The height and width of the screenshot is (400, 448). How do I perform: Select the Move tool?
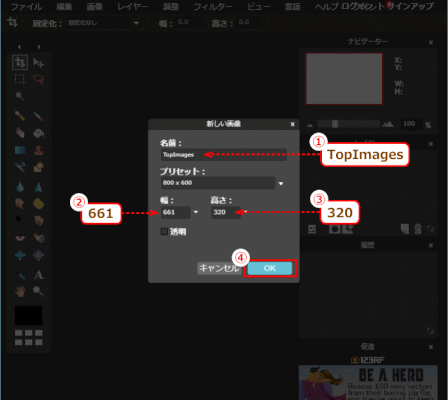(x=38, y=62)
